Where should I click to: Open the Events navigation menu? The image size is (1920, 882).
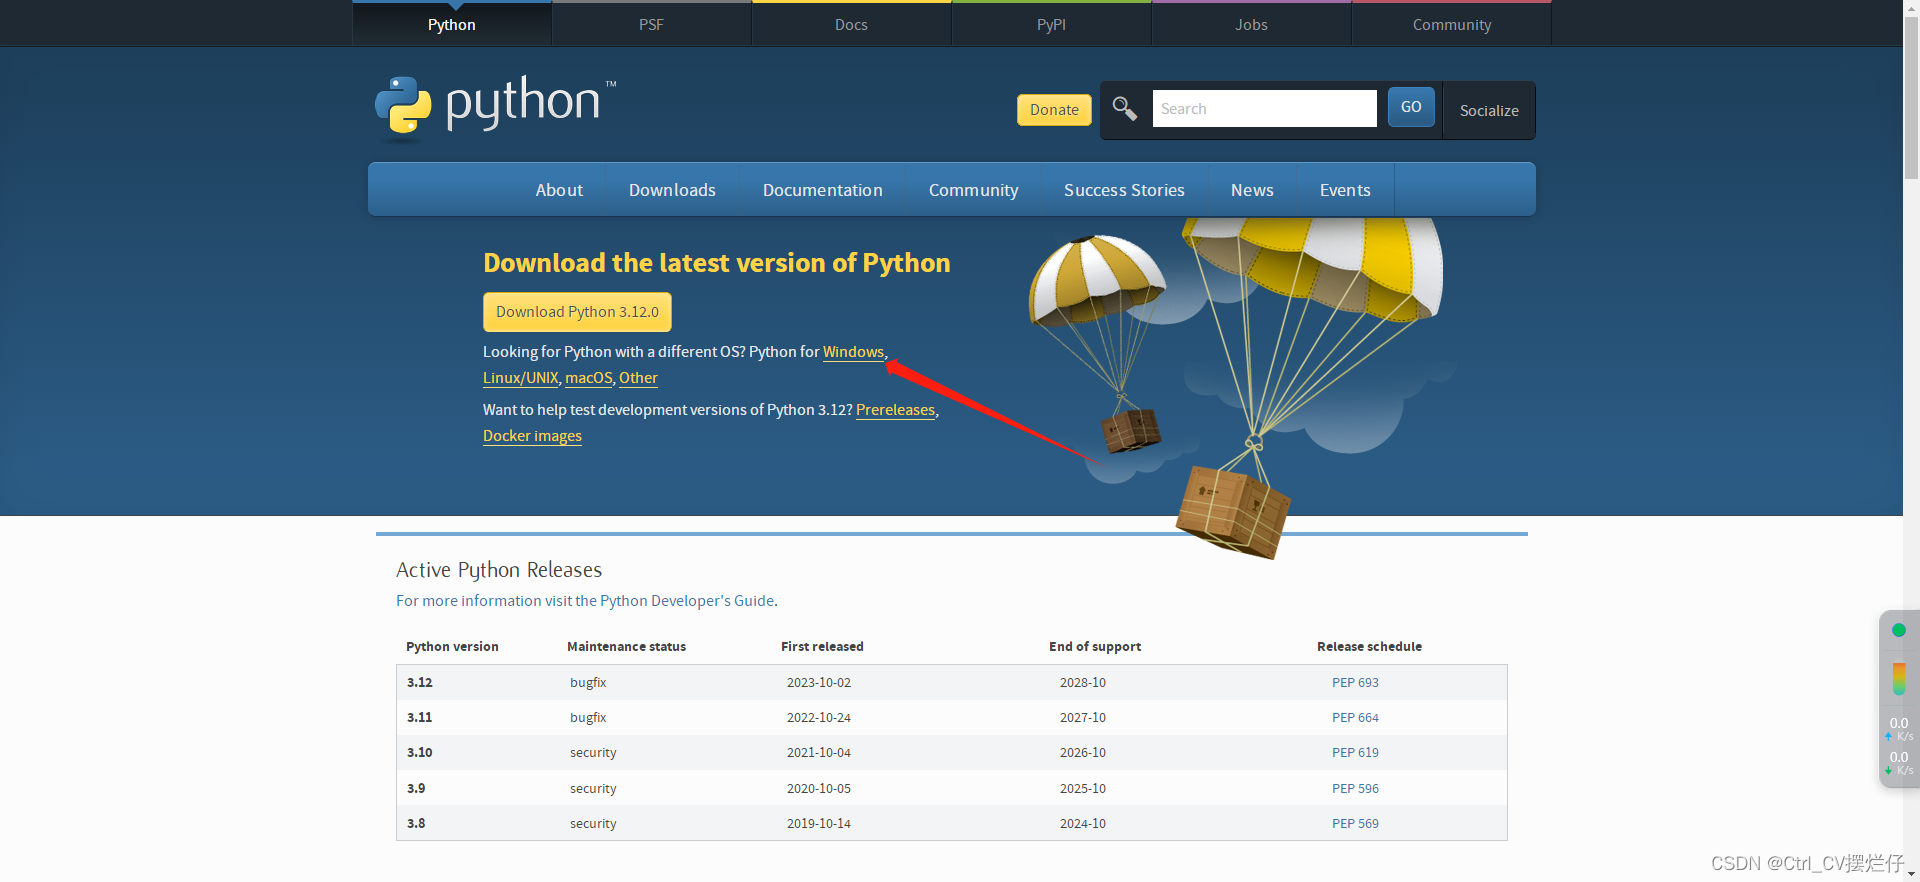[x=1345, y=190]
